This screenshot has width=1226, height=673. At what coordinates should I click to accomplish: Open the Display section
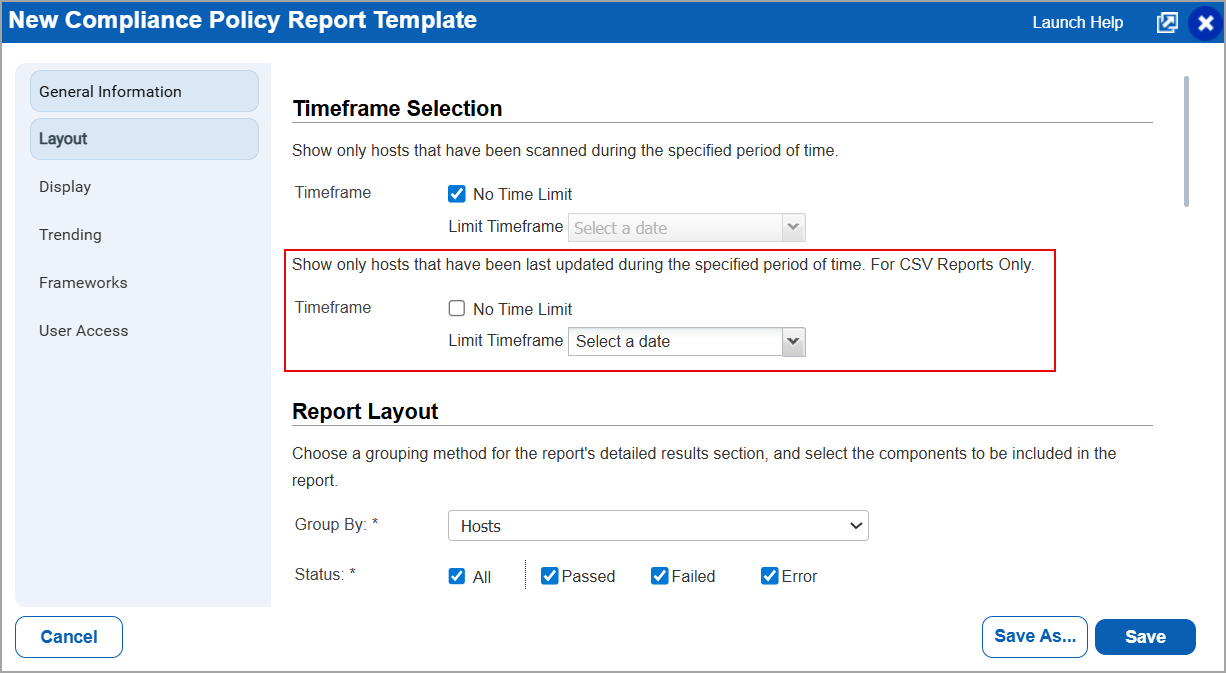tap(64, 186)
